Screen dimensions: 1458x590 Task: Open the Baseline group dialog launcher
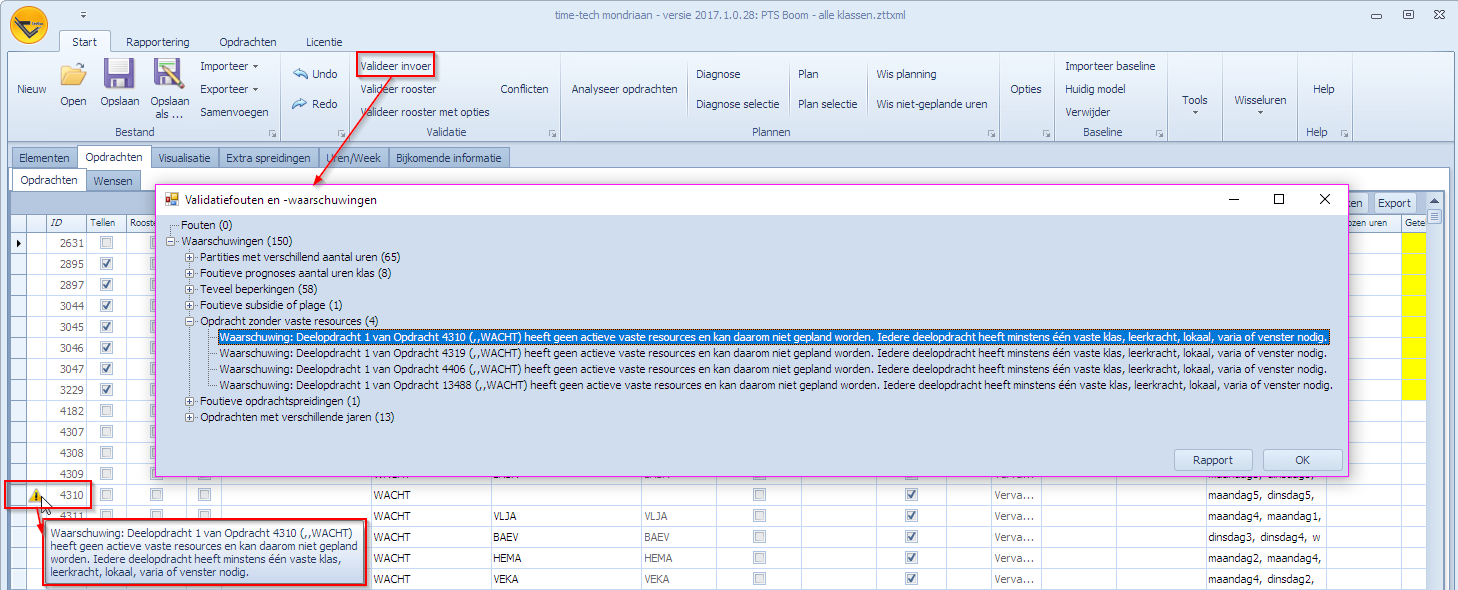[1160, 133]
